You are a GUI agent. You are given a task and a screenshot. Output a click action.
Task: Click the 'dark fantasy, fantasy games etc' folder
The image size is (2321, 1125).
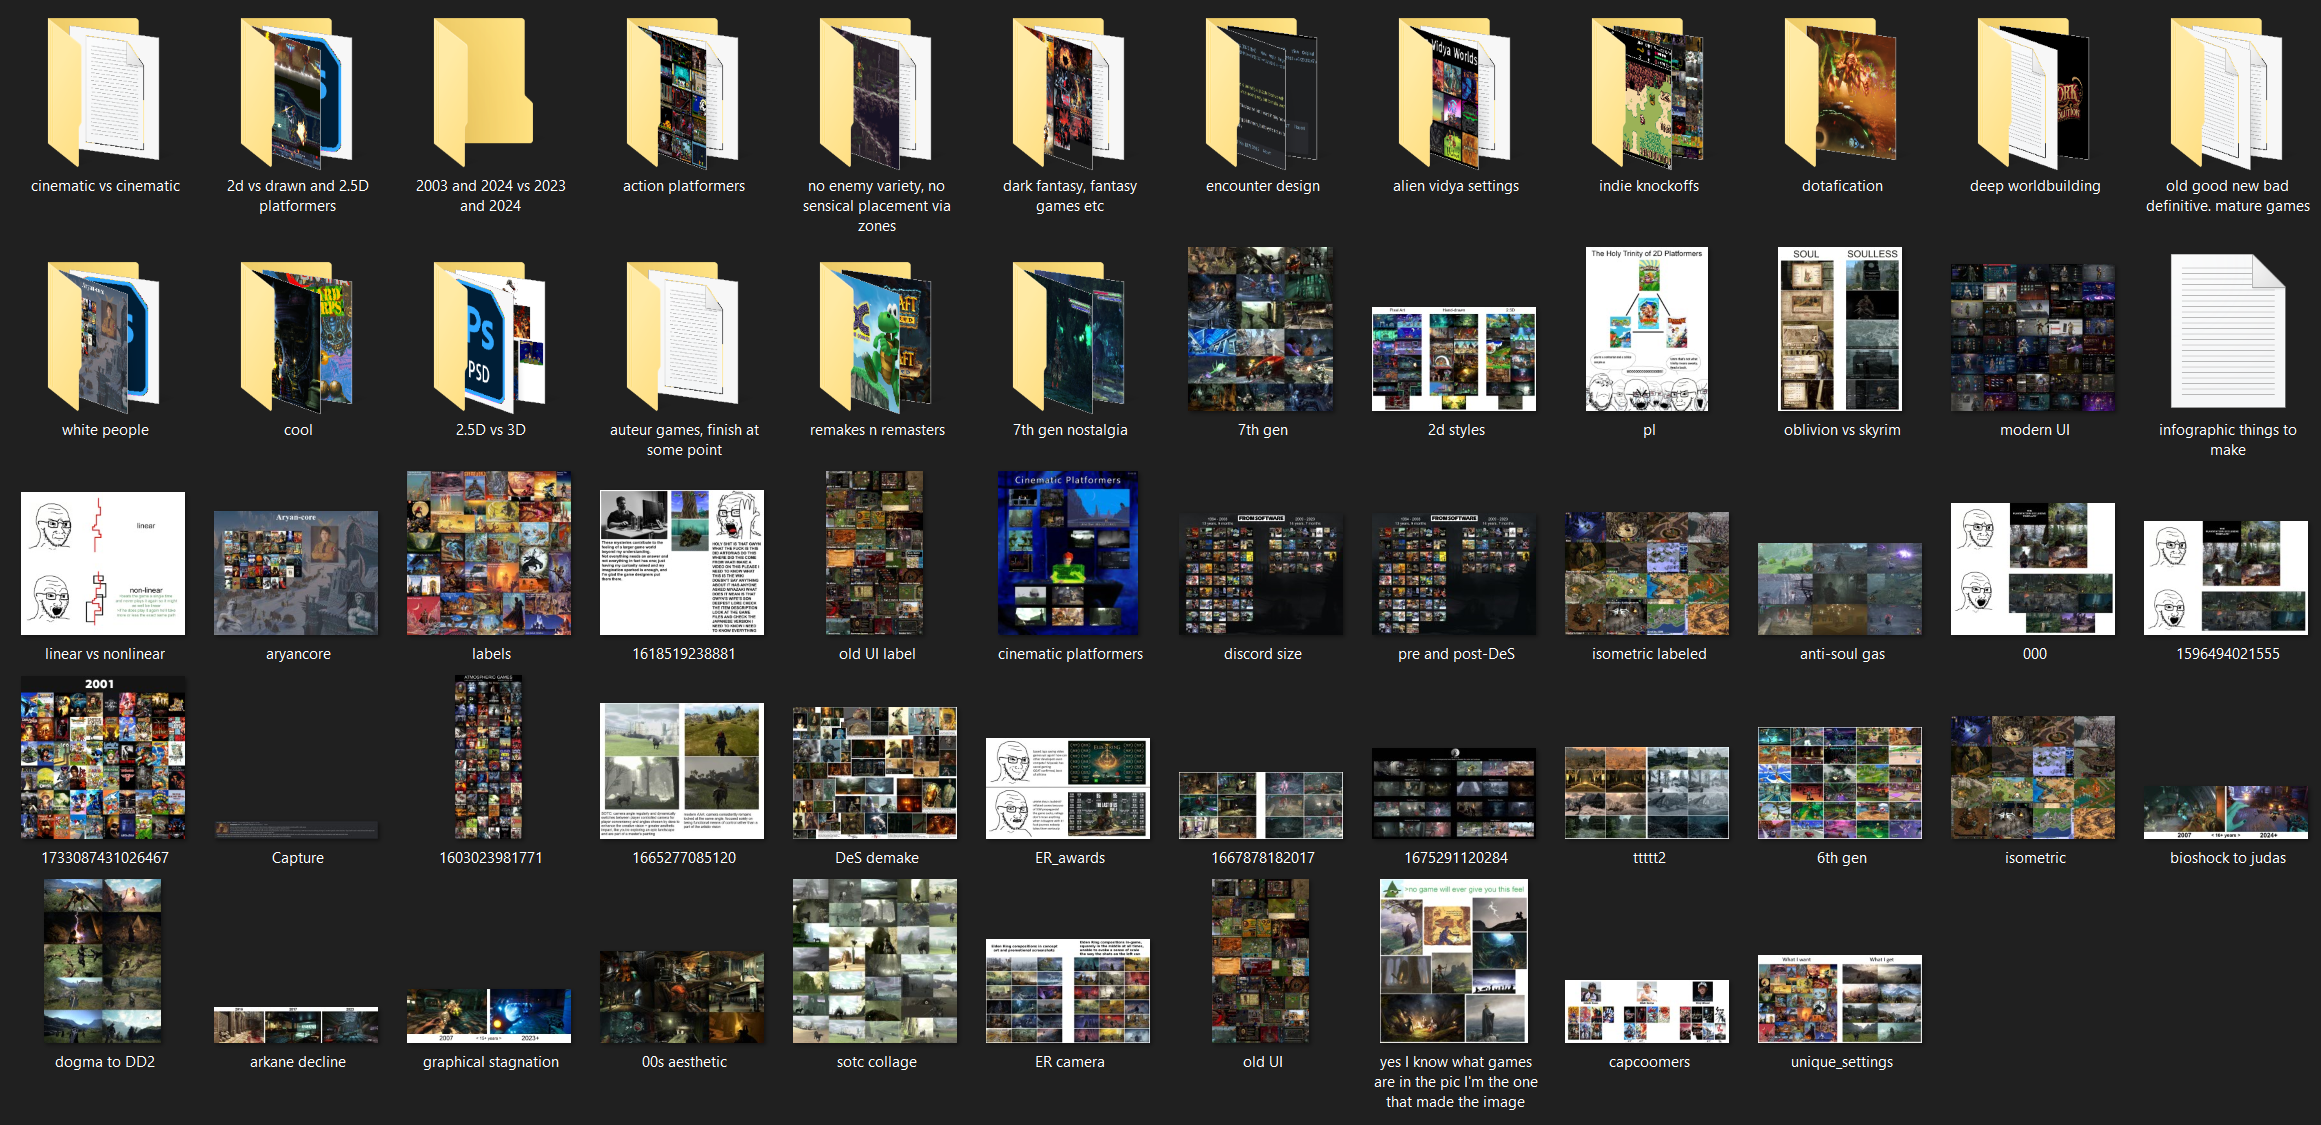[x=1069, y=92]
